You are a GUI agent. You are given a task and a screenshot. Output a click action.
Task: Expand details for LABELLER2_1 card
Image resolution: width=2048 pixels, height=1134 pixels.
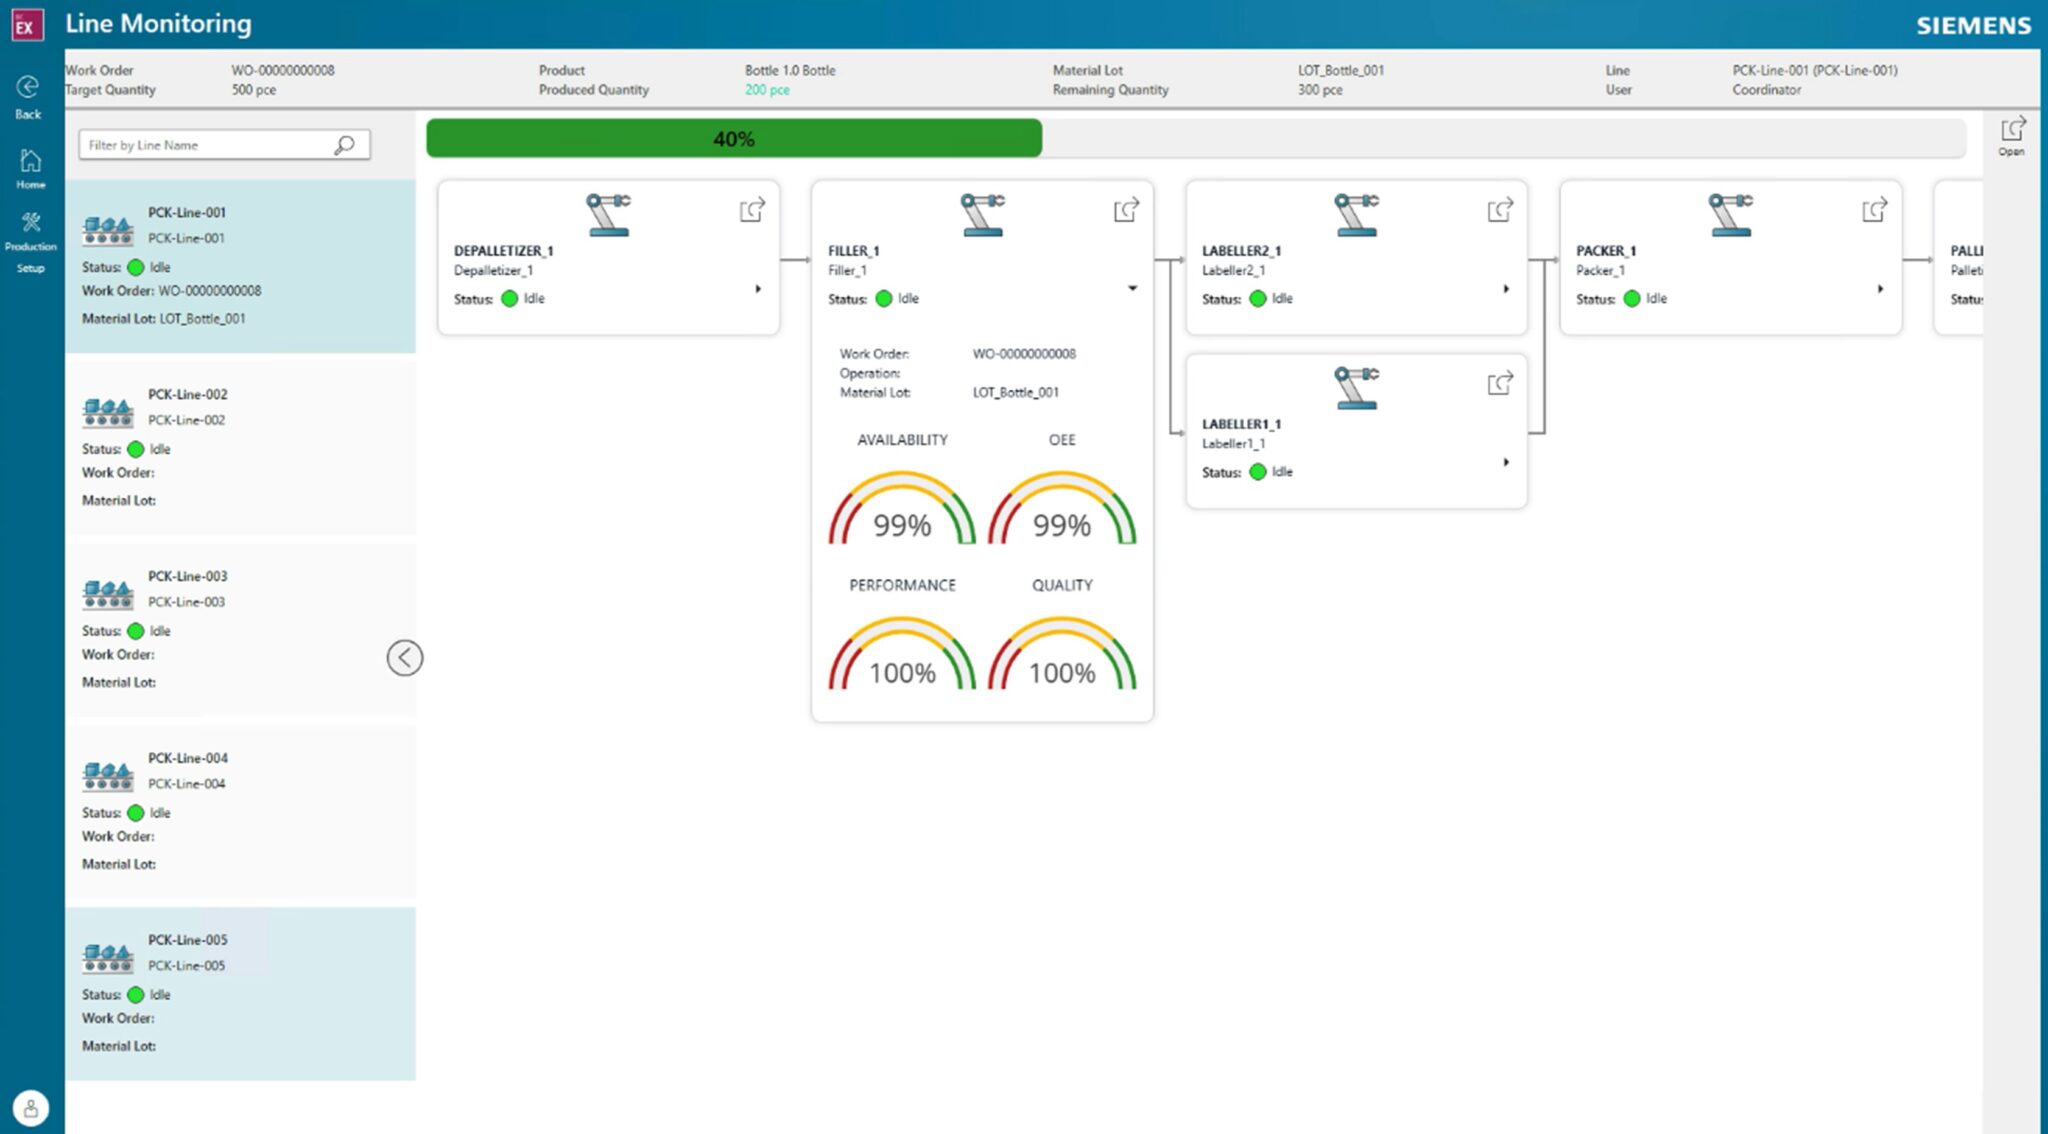click(x=1506, y=289)
